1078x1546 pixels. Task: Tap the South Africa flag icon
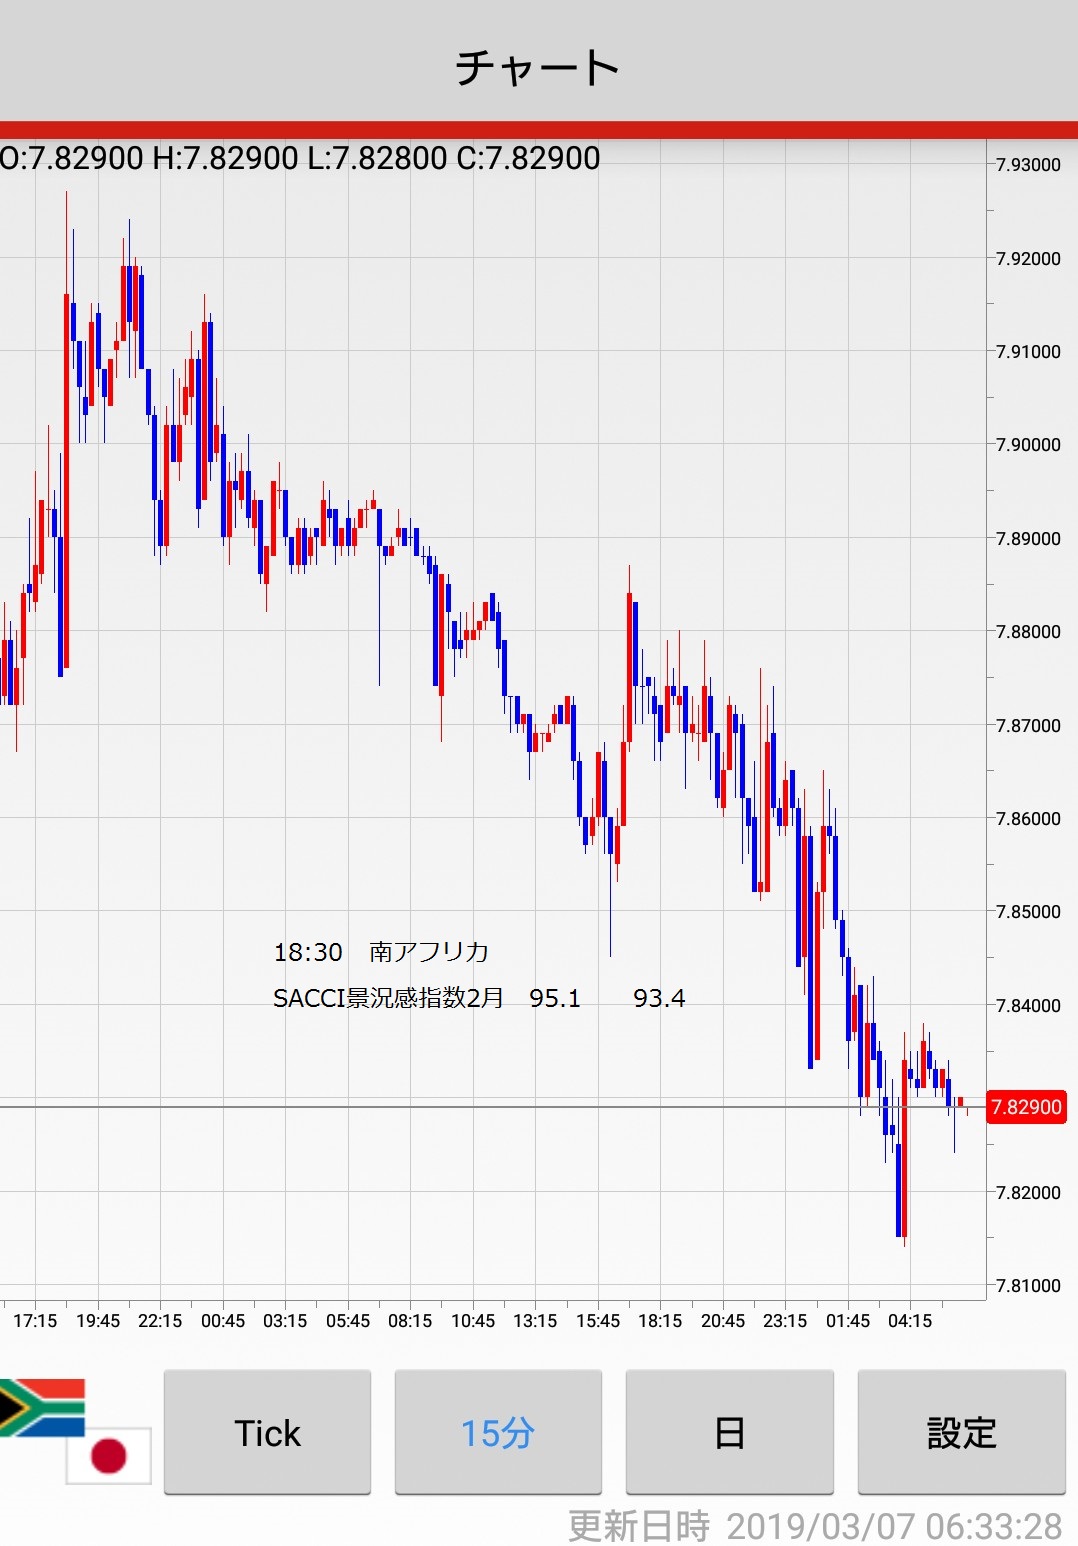(40, 1405)
